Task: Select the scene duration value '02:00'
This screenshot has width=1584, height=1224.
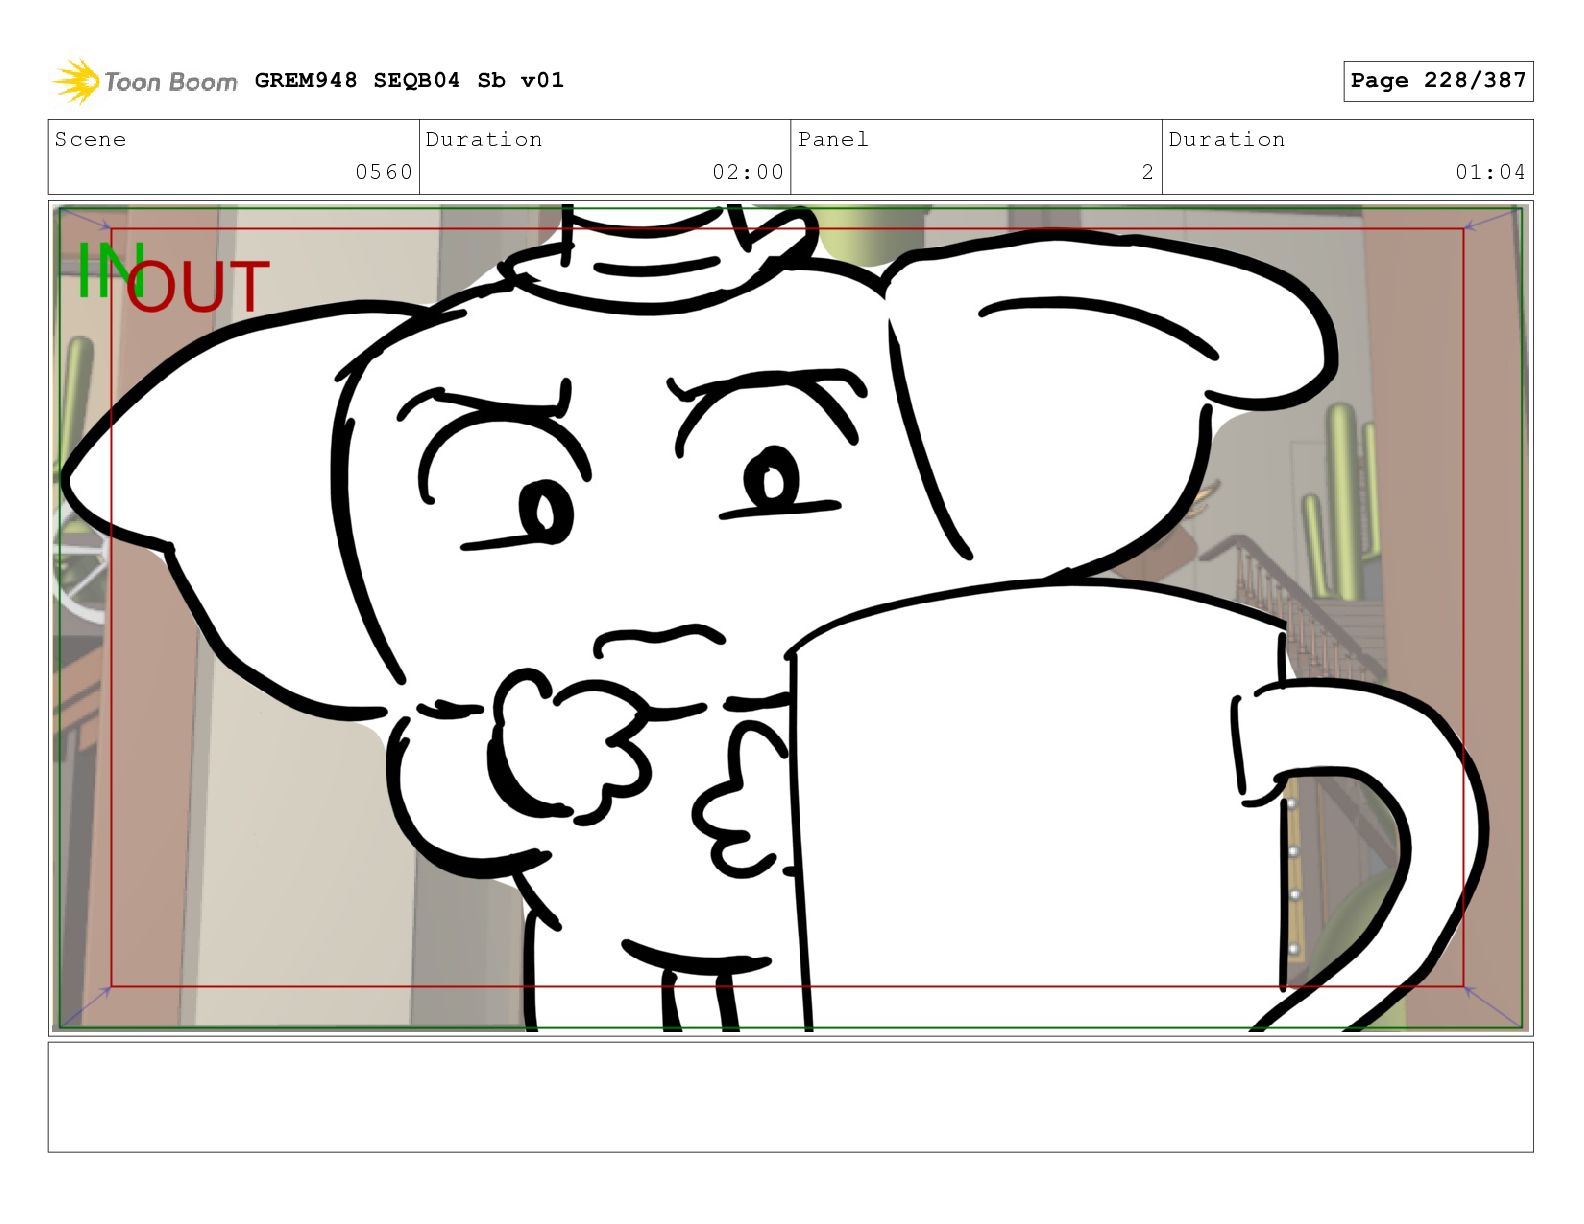Action: pos(748,172)
